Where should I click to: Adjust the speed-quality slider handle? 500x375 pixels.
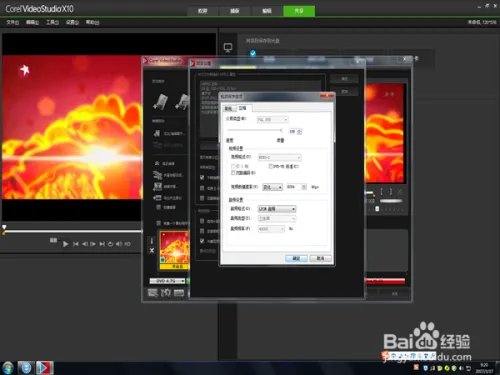[281, 130]
